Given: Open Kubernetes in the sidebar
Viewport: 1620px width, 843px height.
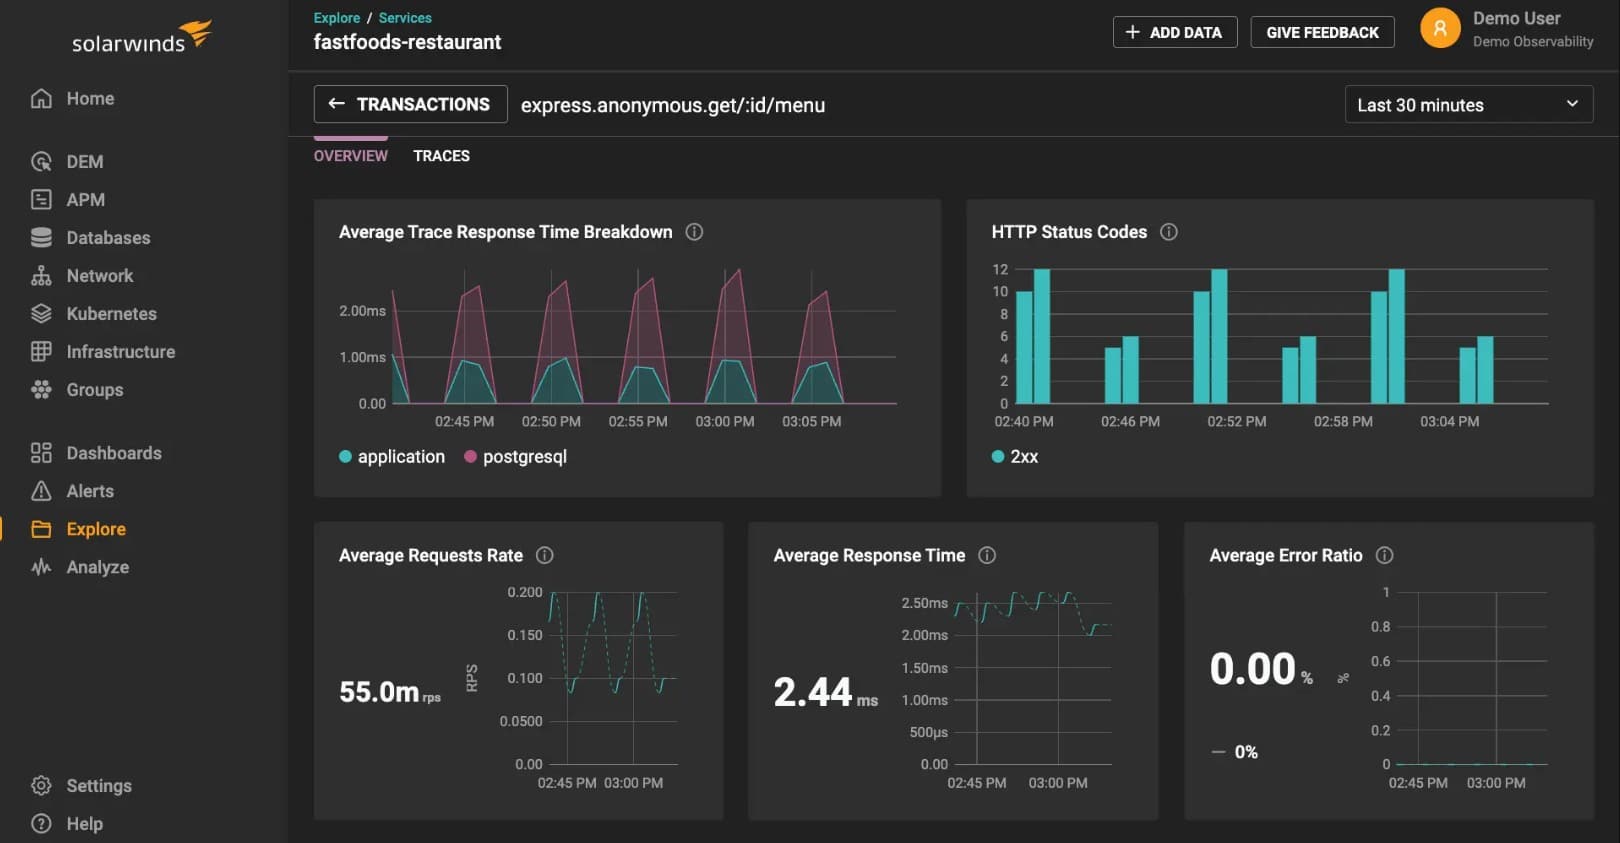Looking at the screenshot, I should 111,313.
